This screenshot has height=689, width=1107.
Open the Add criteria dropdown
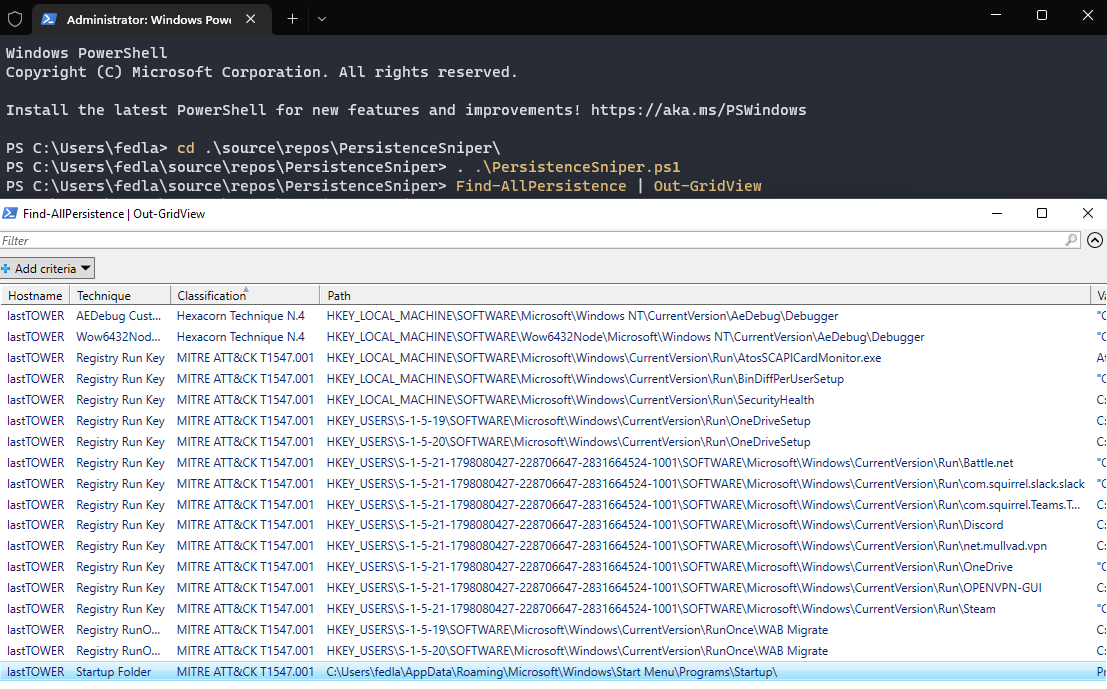pyautogui.click(x=47, y=268)
